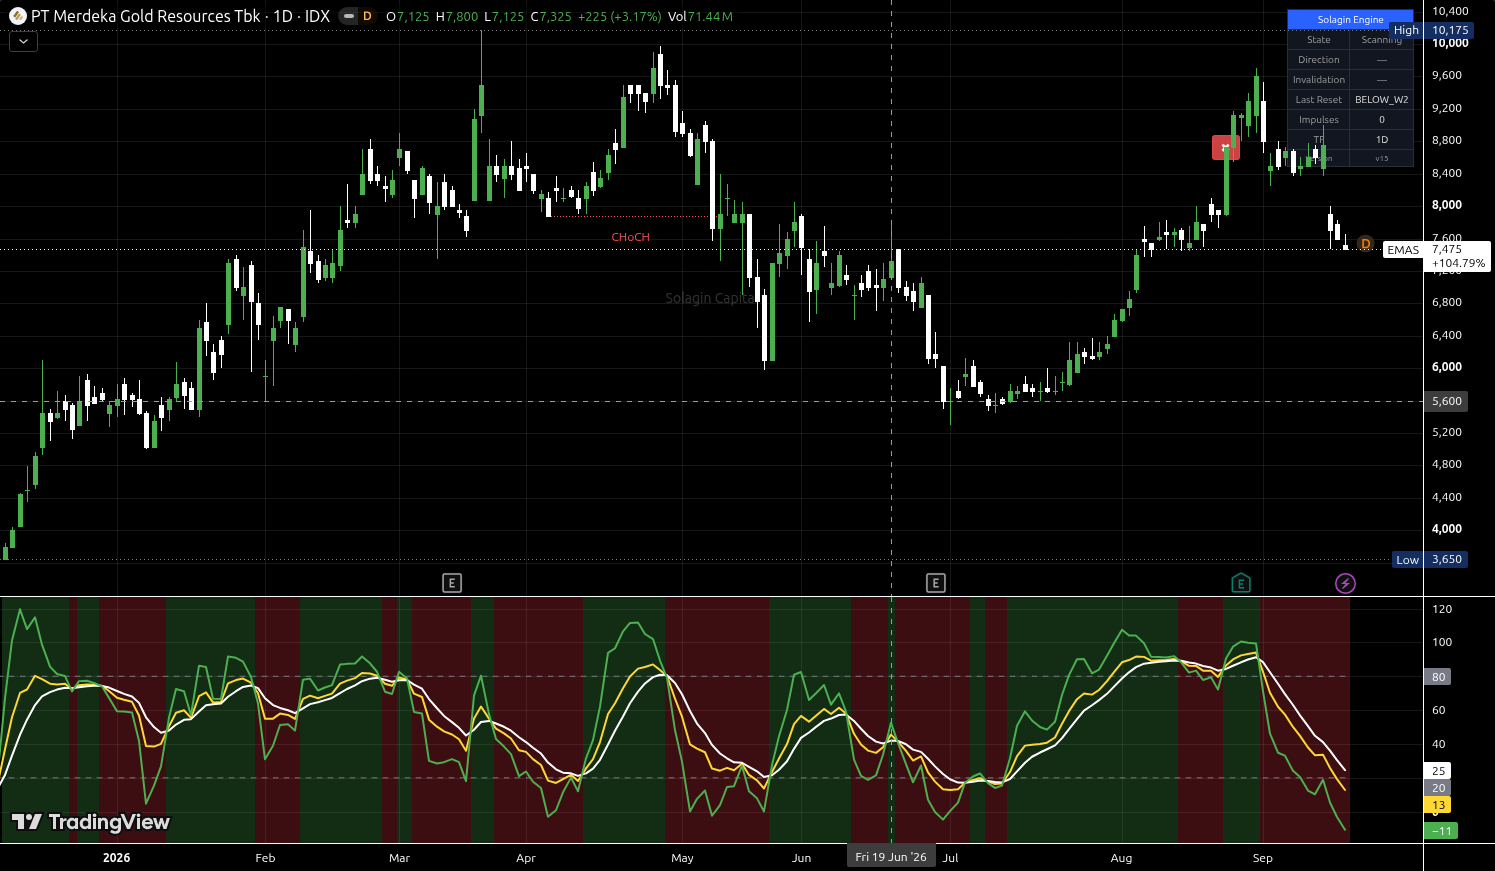Open the TradingView logo link
1495x871 pixels.
91,822
